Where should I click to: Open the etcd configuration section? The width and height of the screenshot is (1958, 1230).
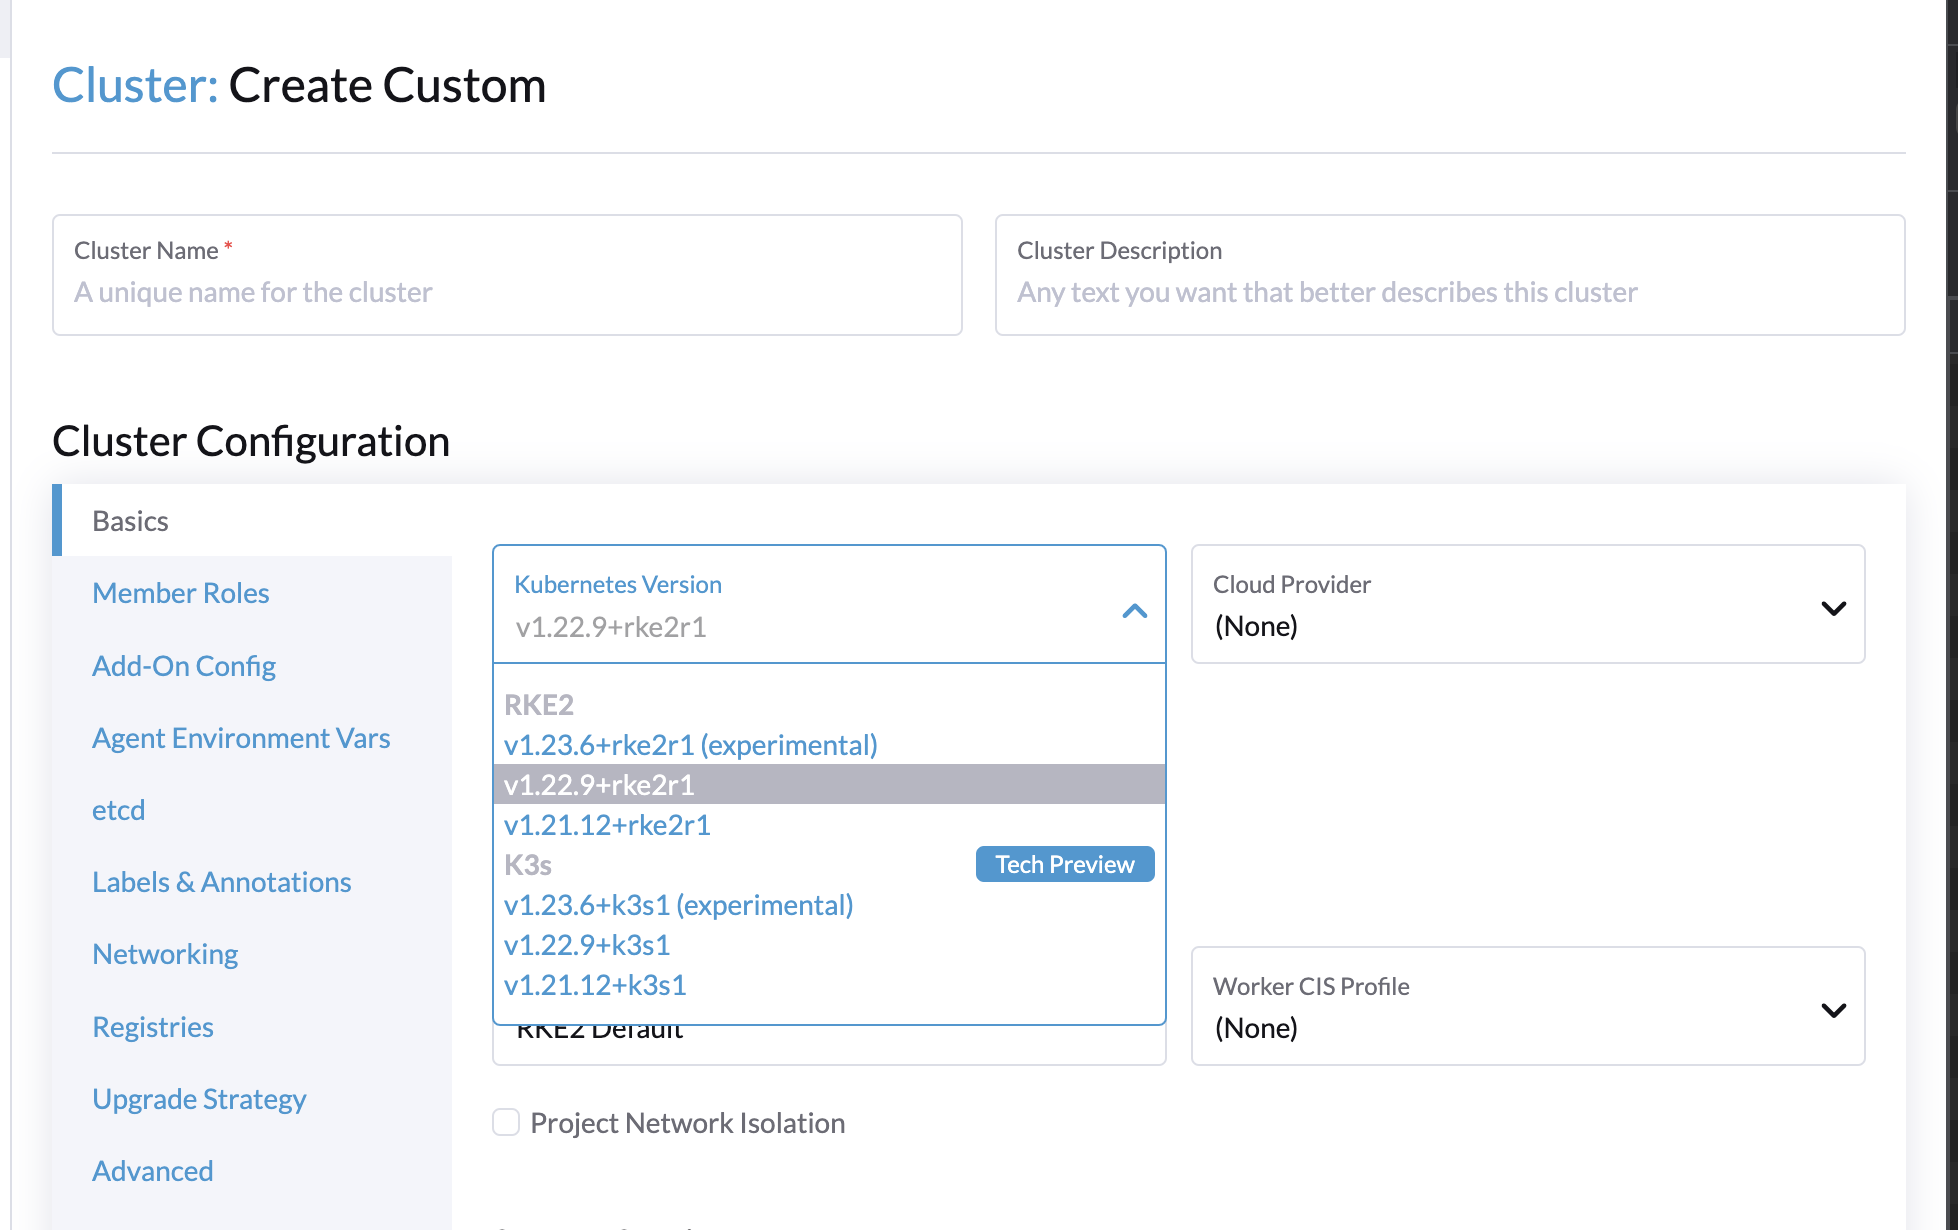coord(118,809)
